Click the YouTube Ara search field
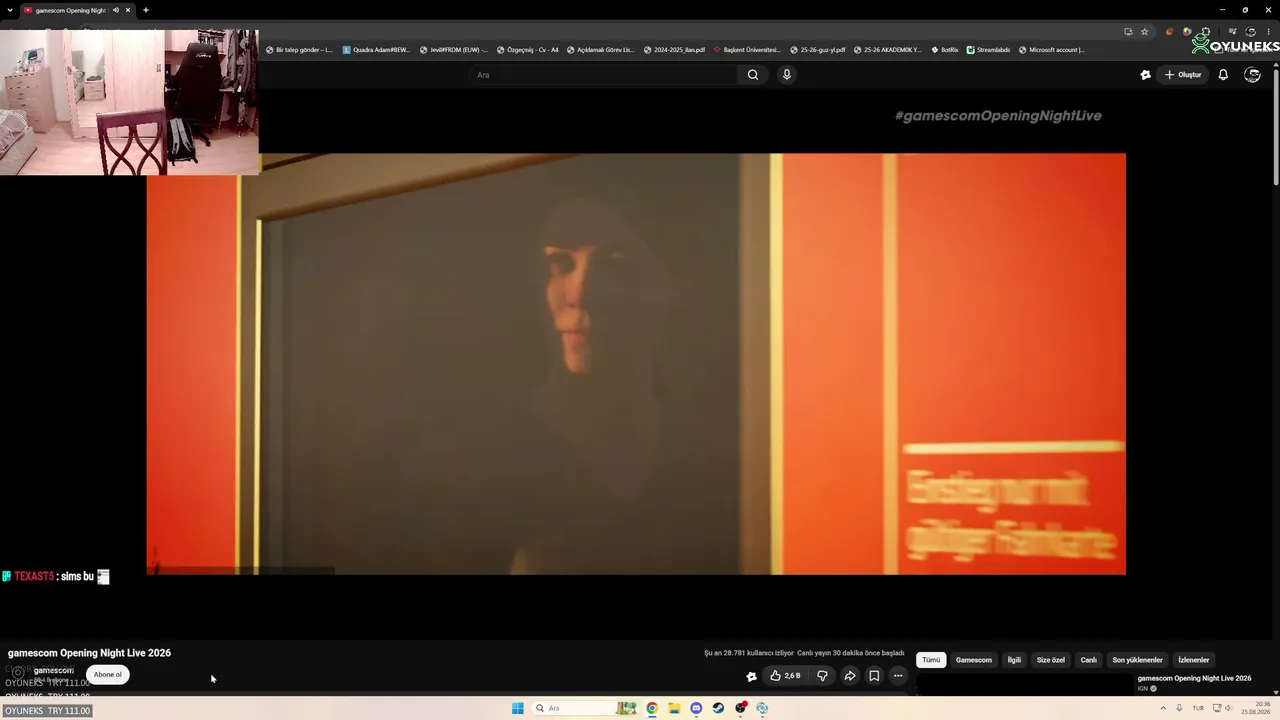The image size is (1280, 720). coord(603,75)
